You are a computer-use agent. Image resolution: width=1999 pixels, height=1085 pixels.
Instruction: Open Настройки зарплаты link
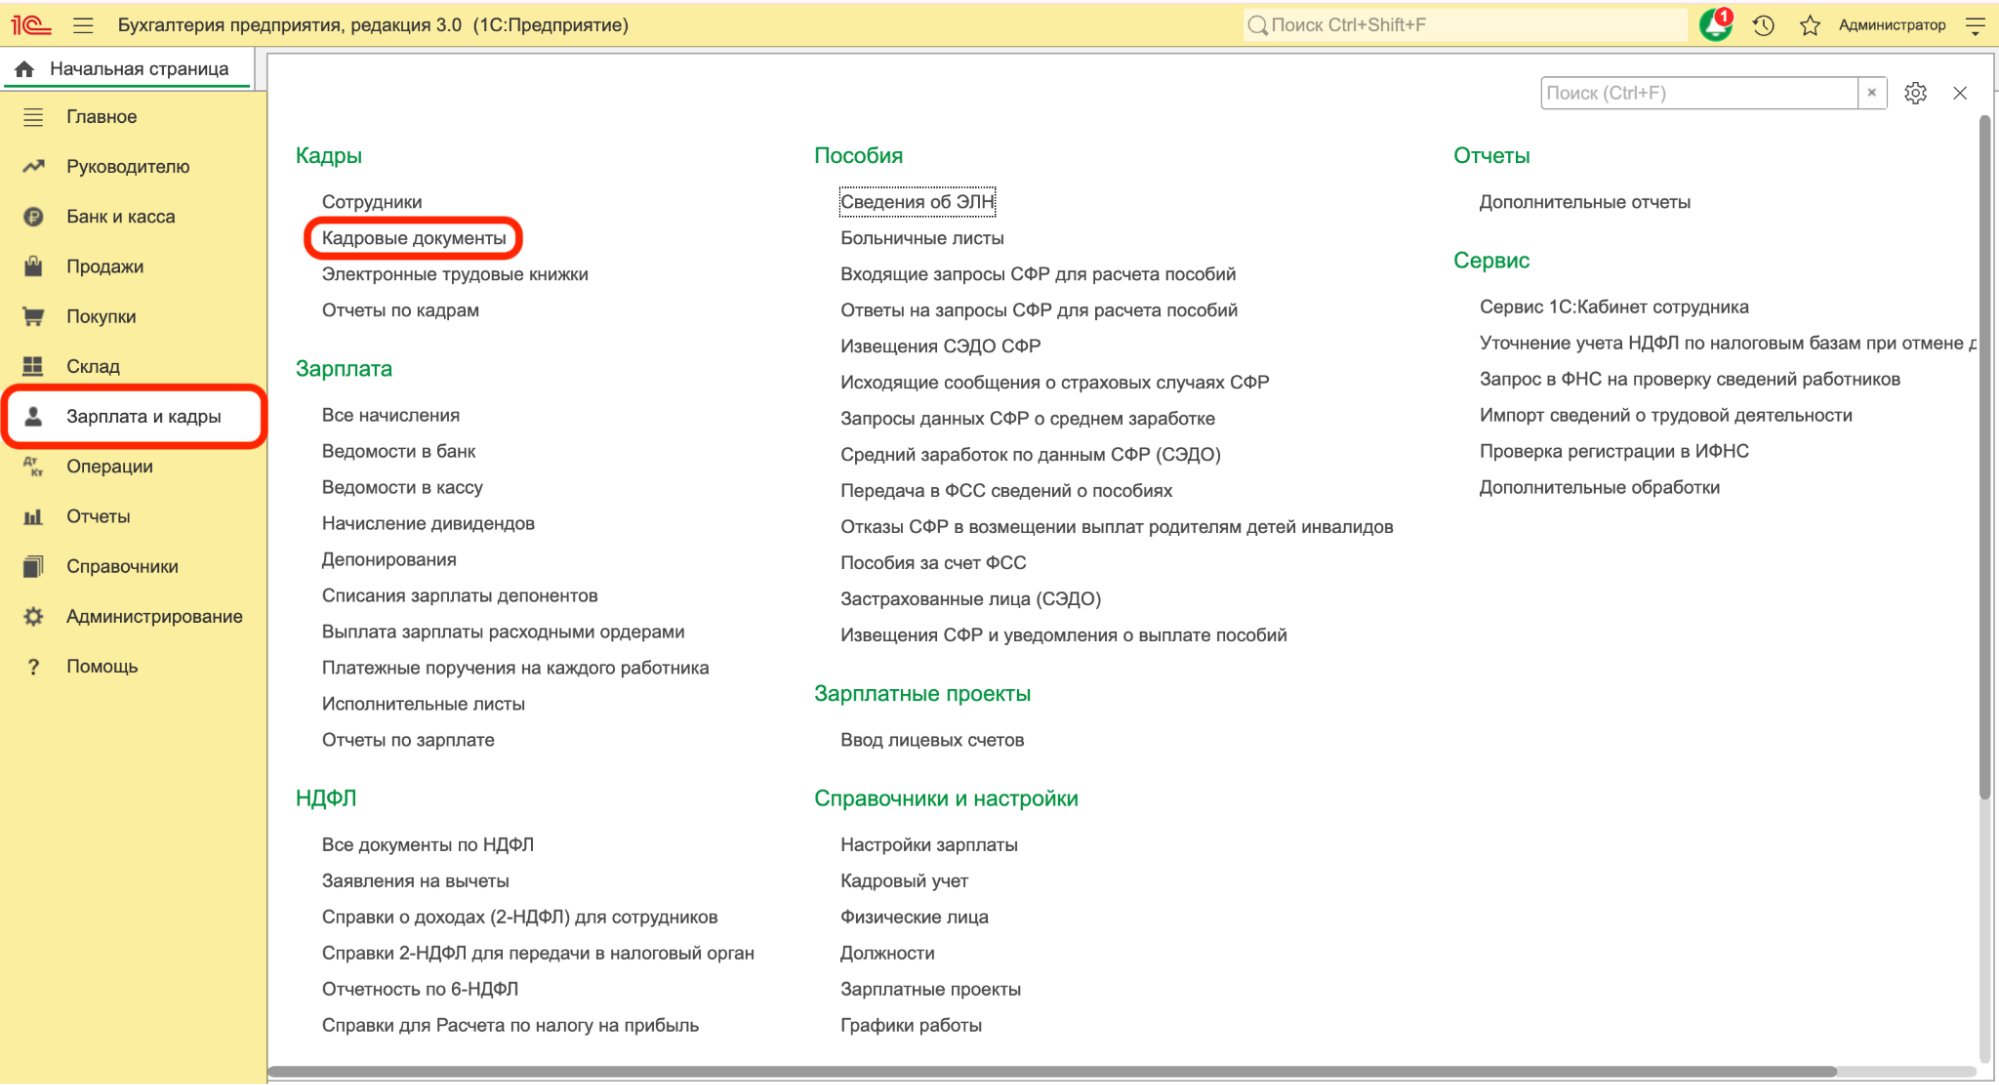tap(928, 845)
